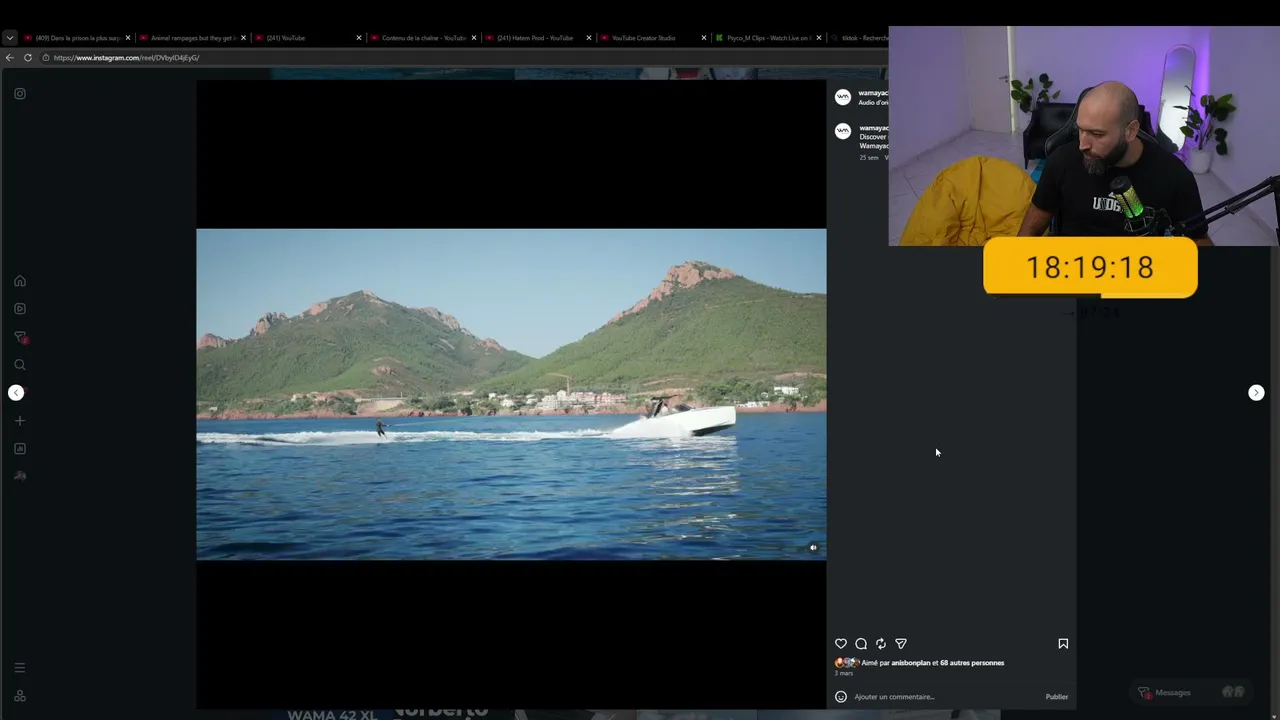The image size is (1280, 720).
Task: Open direct messages icon with notification badge
Action: click(19, 337)
